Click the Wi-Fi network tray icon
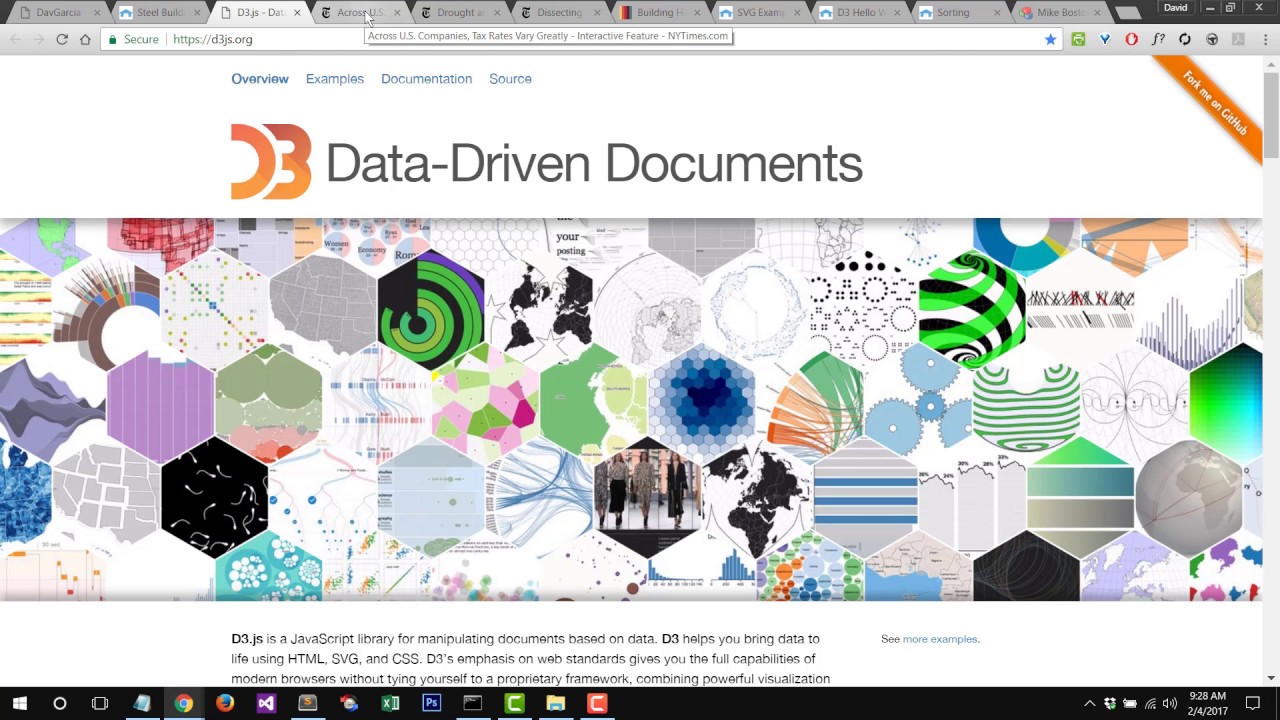This screenshot has height=720, width=1280. pyautogui.click(x=1150, y=703)
